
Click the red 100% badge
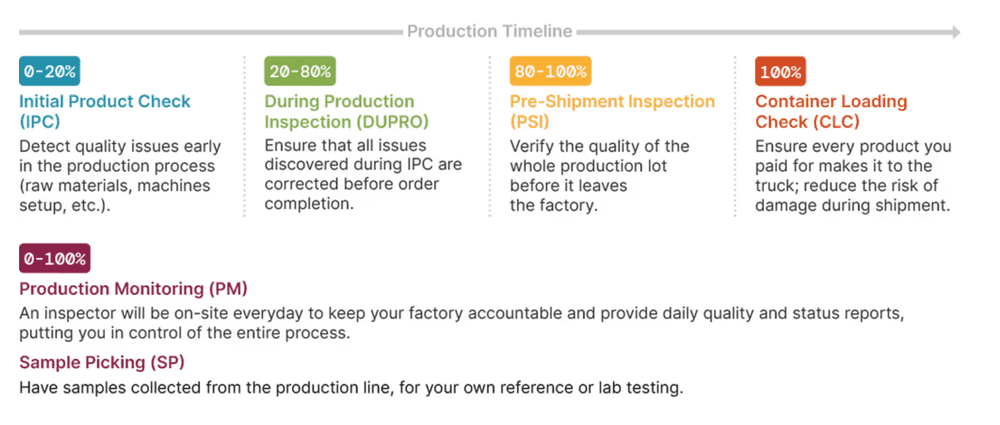[x=781, y=71]
